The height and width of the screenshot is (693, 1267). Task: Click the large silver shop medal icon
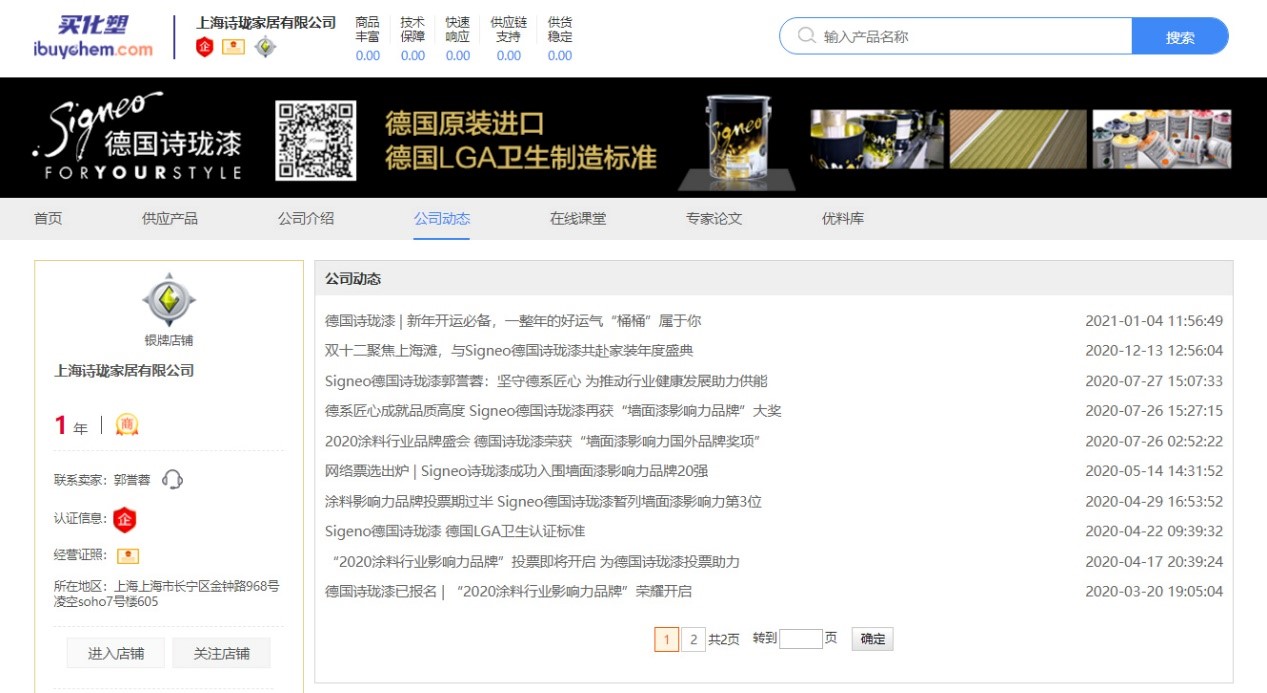169,300
